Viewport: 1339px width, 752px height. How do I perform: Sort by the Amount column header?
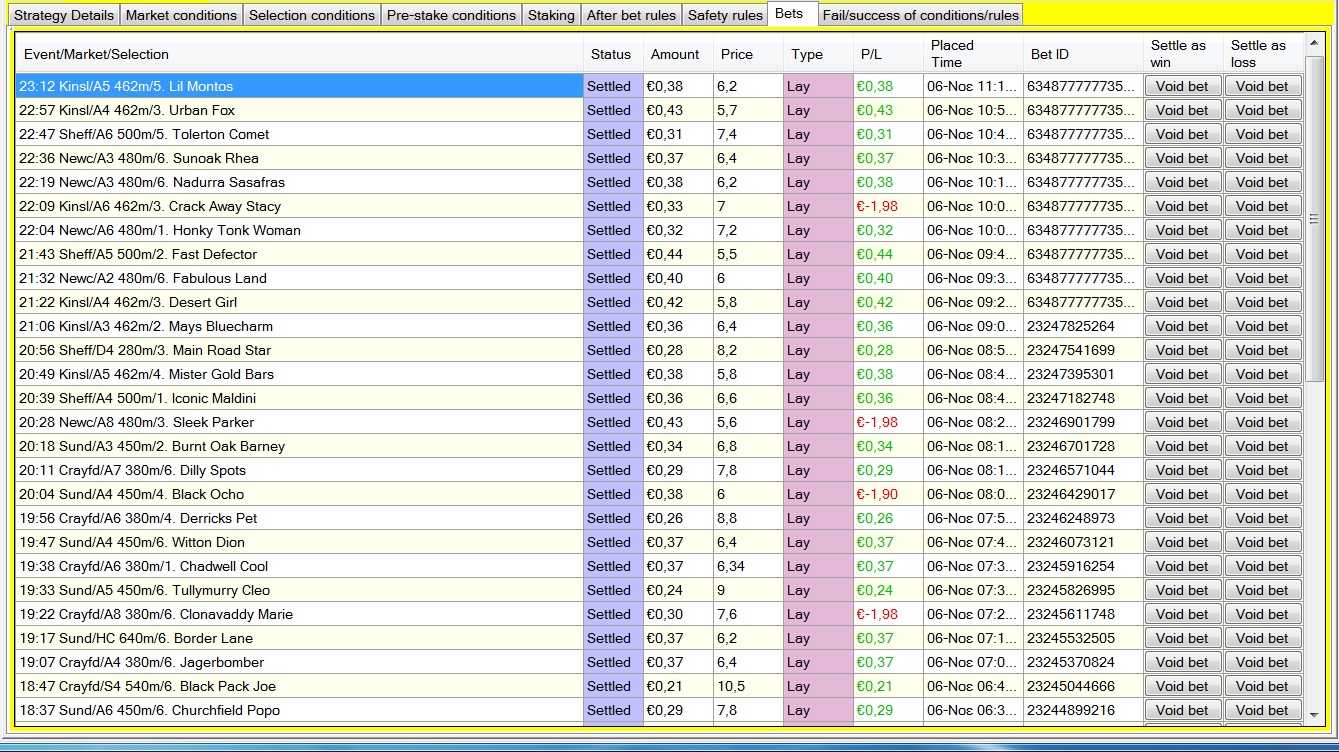point(678,54)
